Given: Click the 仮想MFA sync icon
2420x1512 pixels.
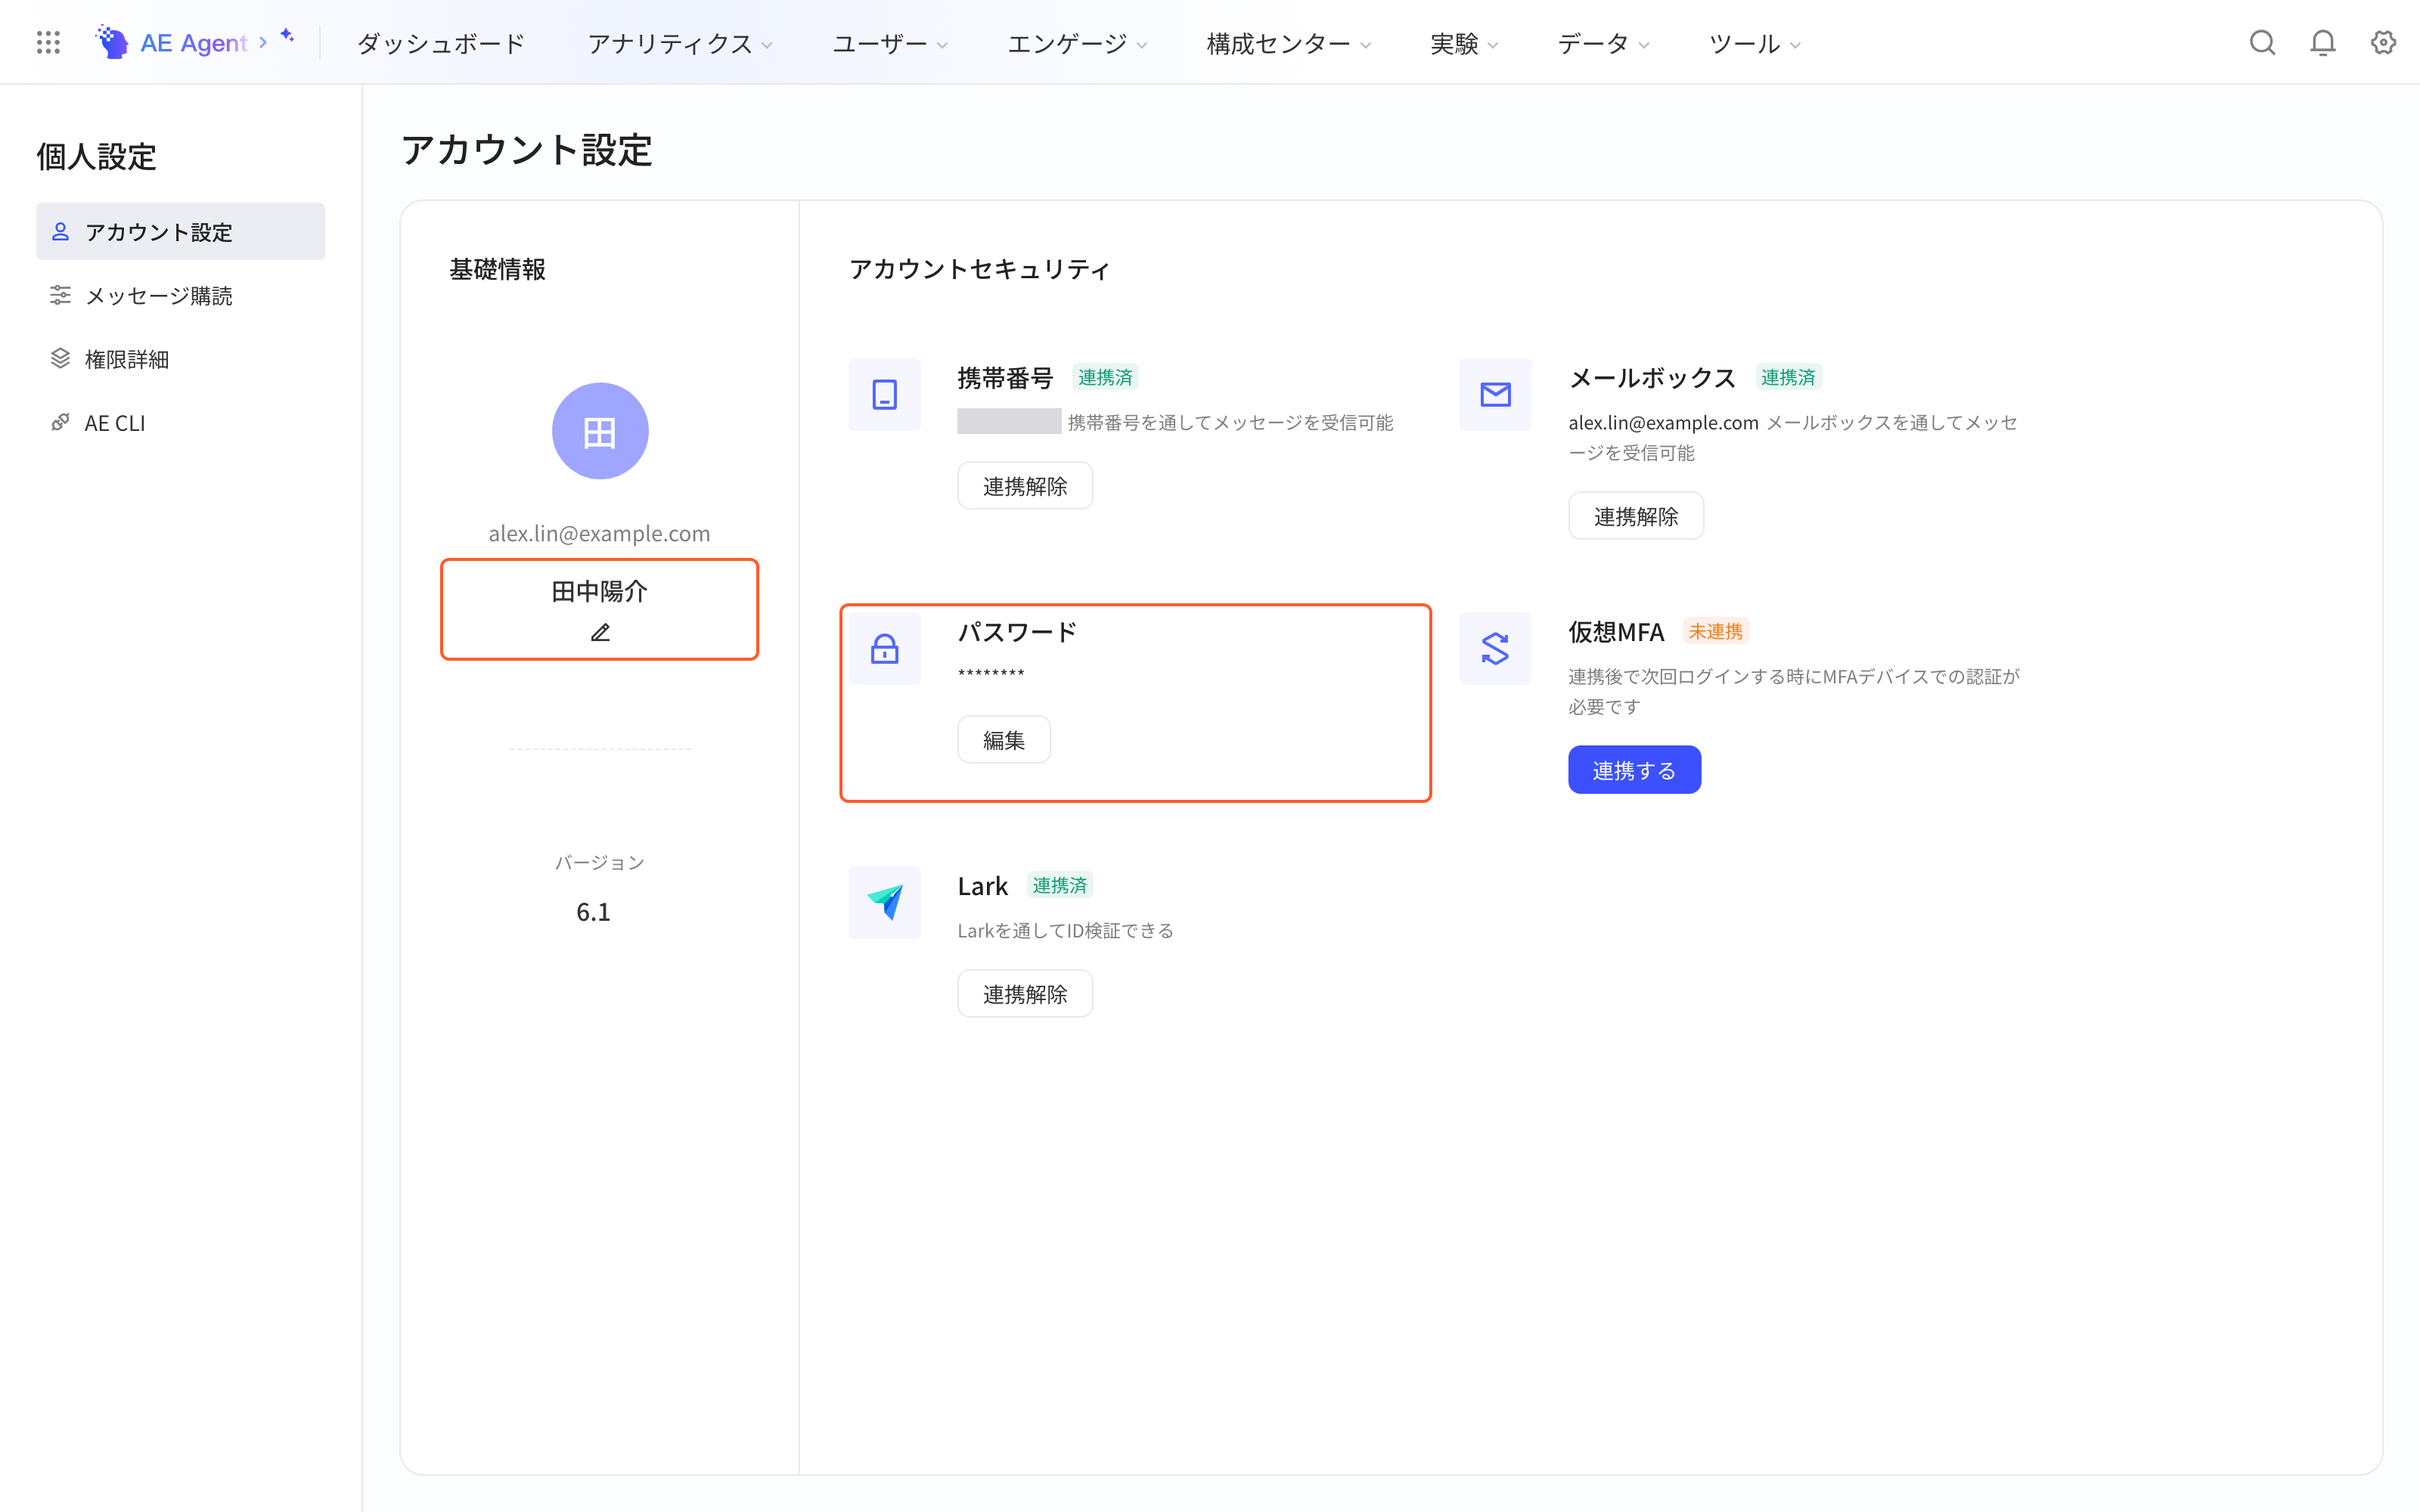Looking at the screenshot, I should pos(1495,648).
